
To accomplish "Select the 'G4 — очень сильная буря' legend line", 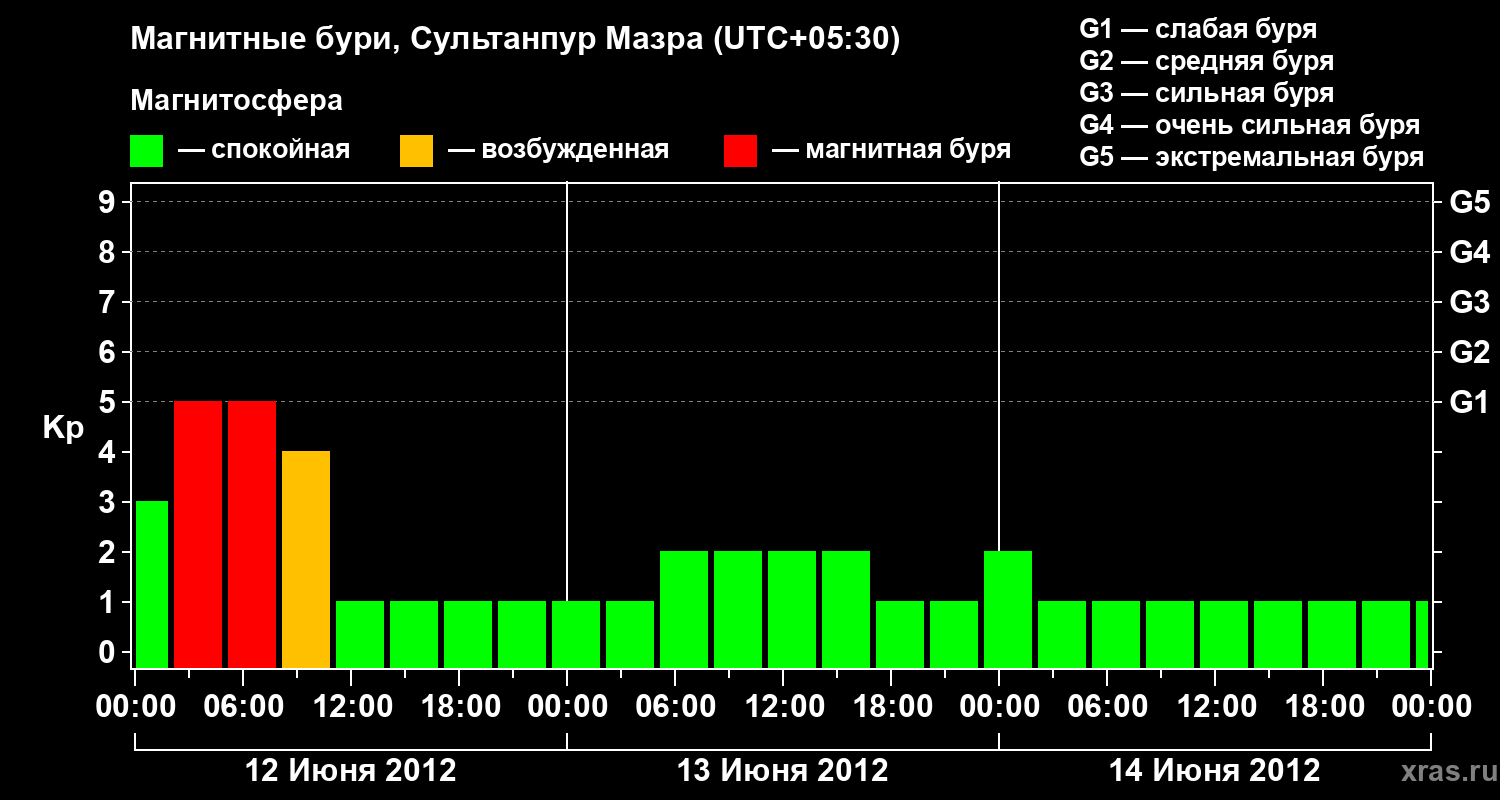I will 1249,125.
